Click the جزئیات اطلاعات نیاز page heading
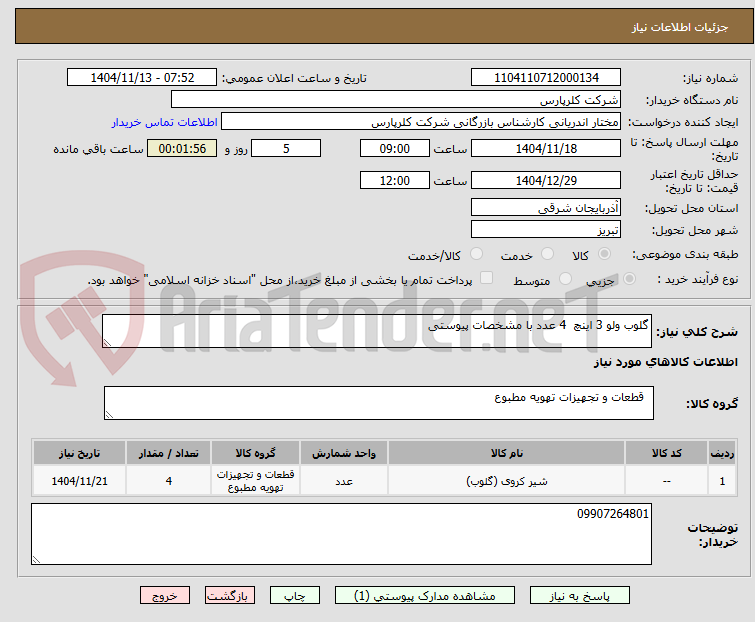The width and height of the screenshot is (755, 622). click(x=680, y=27)
